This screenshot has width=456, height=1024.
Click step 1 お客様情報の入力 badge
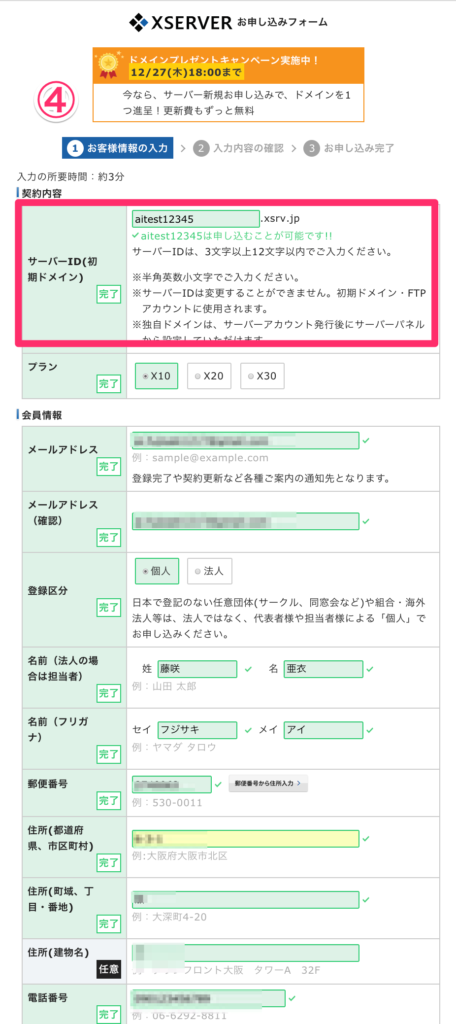pyautogui.click(x=118, y=148)
